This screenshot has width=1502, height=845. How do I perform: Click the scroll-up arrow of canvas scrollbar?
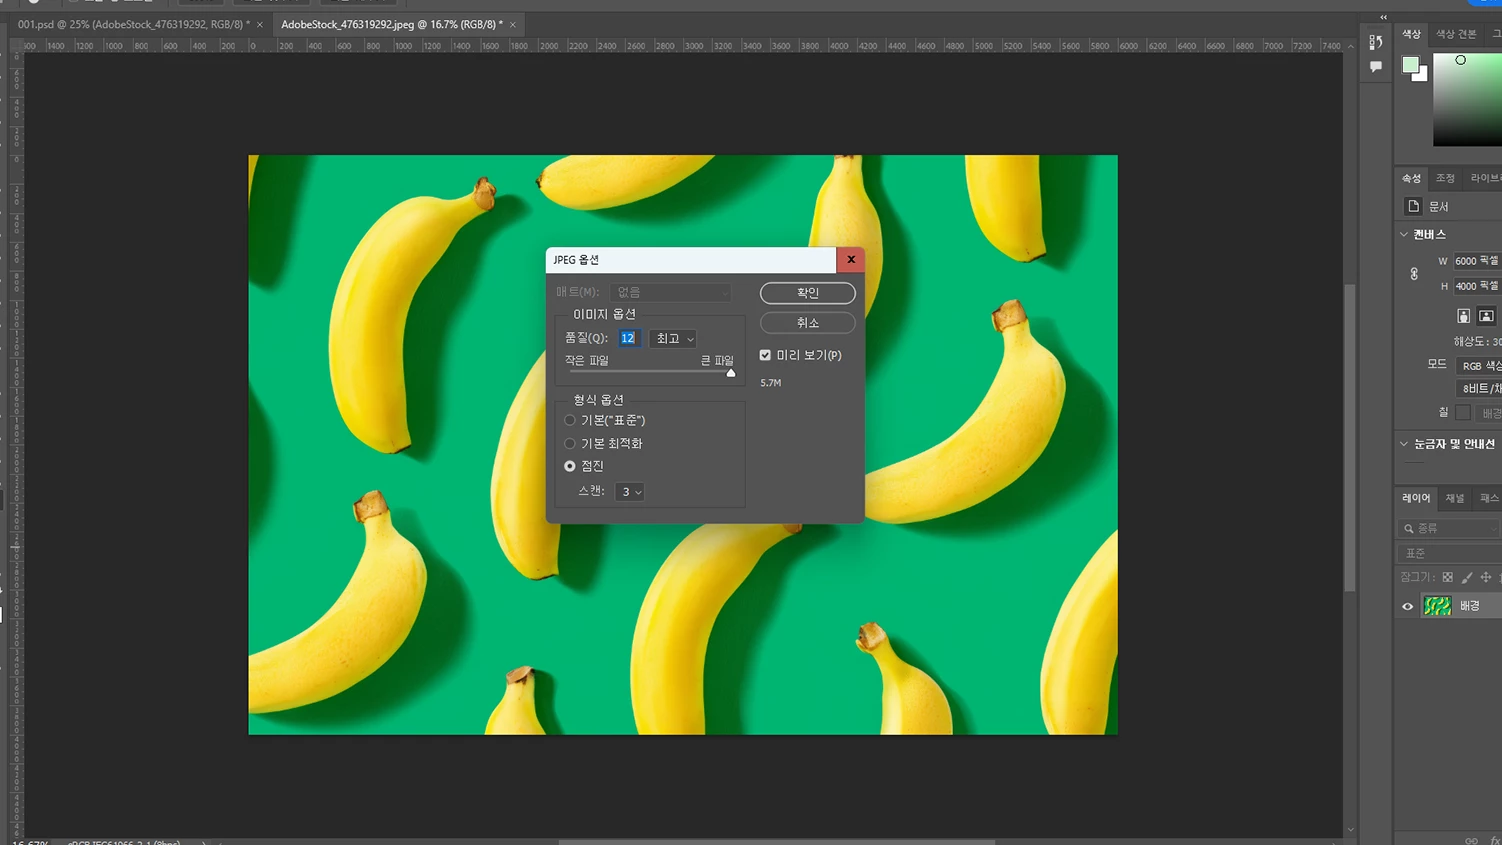pos(1350,45)
